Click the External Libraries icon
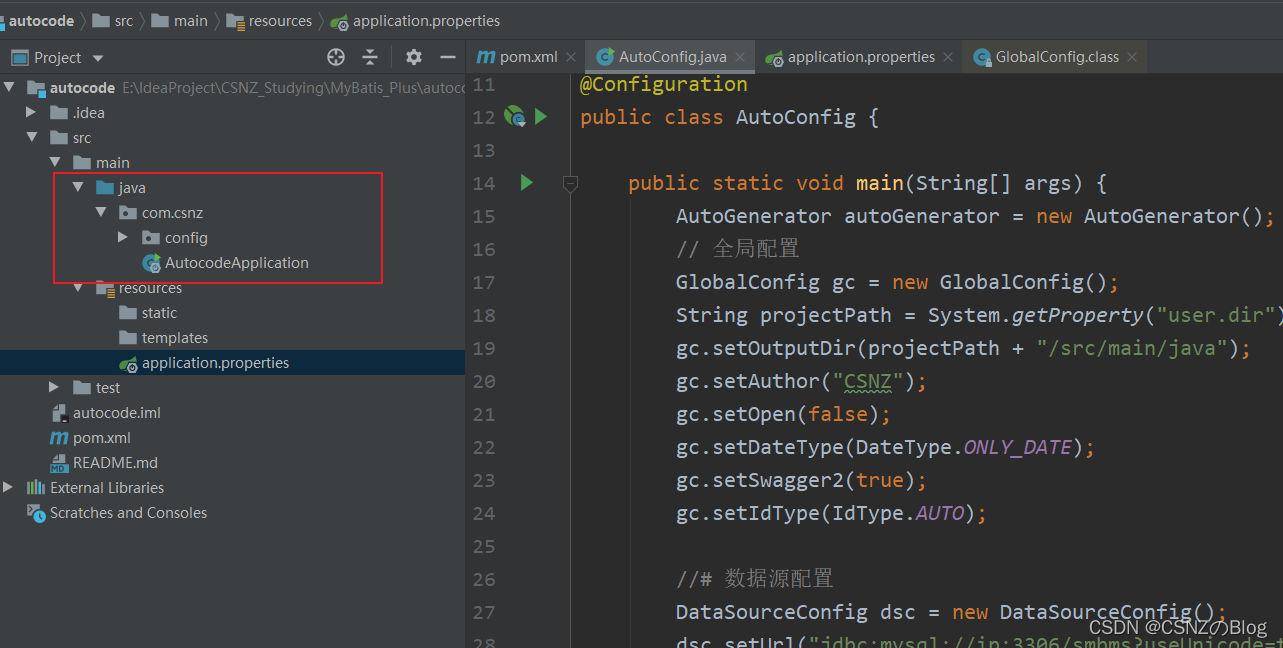The height and width of the screenshot is (648, 1283). coord(36,488)
